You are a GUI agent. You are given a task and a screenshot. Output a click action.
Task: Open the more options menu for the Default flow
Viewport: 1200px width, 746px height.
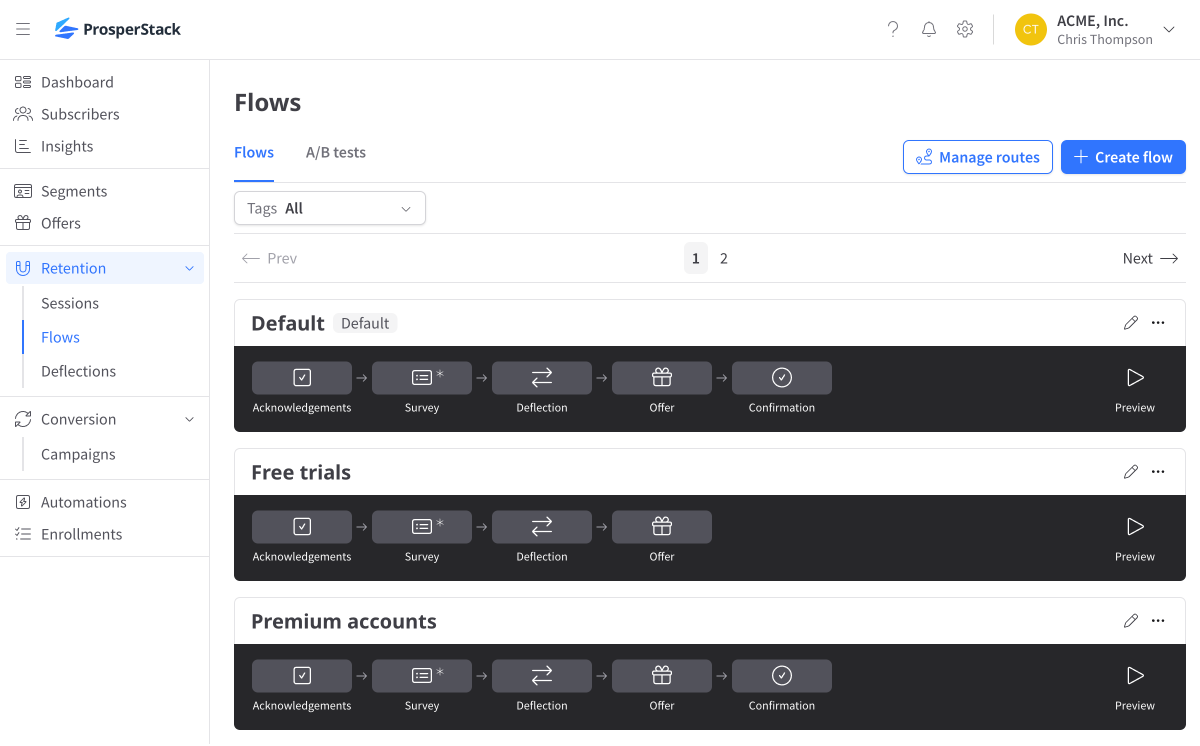click(1158, 322)
